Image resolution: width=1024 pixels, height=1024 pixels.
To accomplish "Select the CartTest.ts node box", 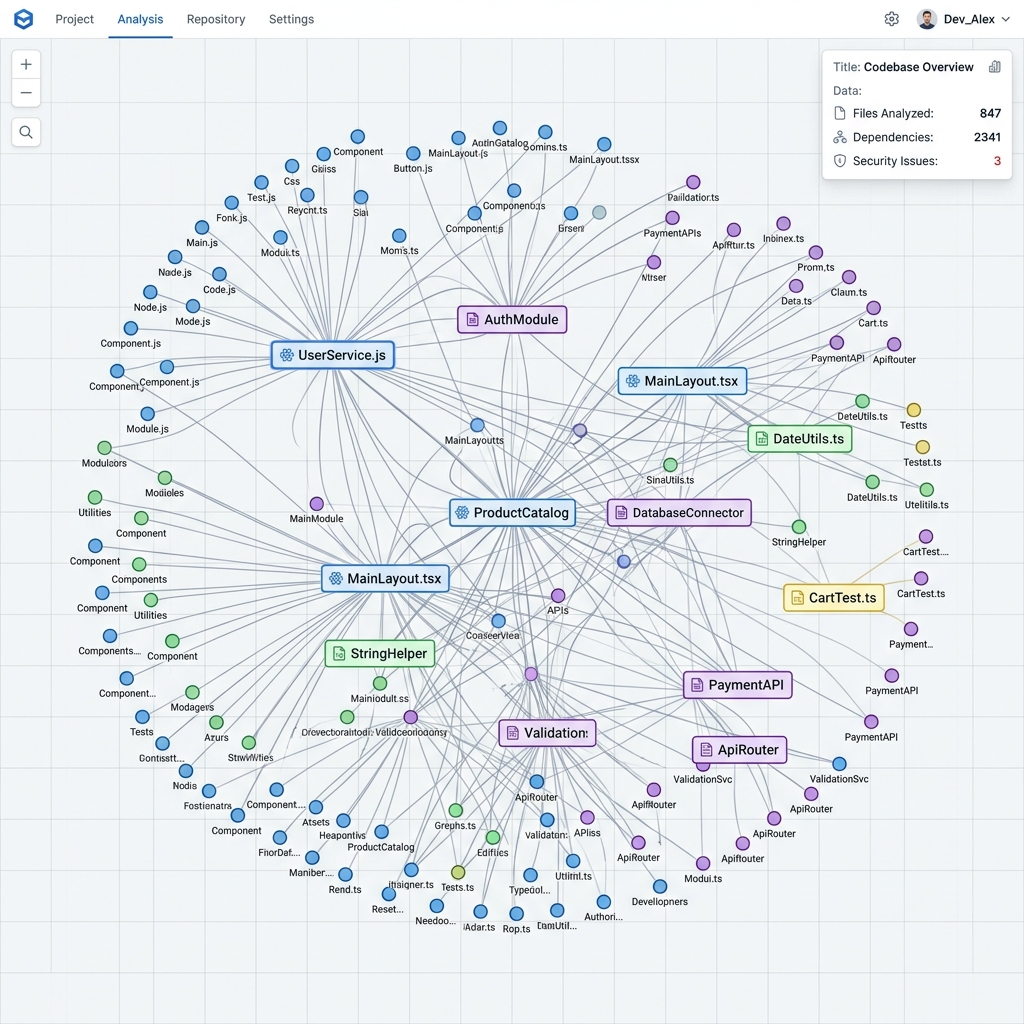I will pos(834,598).
